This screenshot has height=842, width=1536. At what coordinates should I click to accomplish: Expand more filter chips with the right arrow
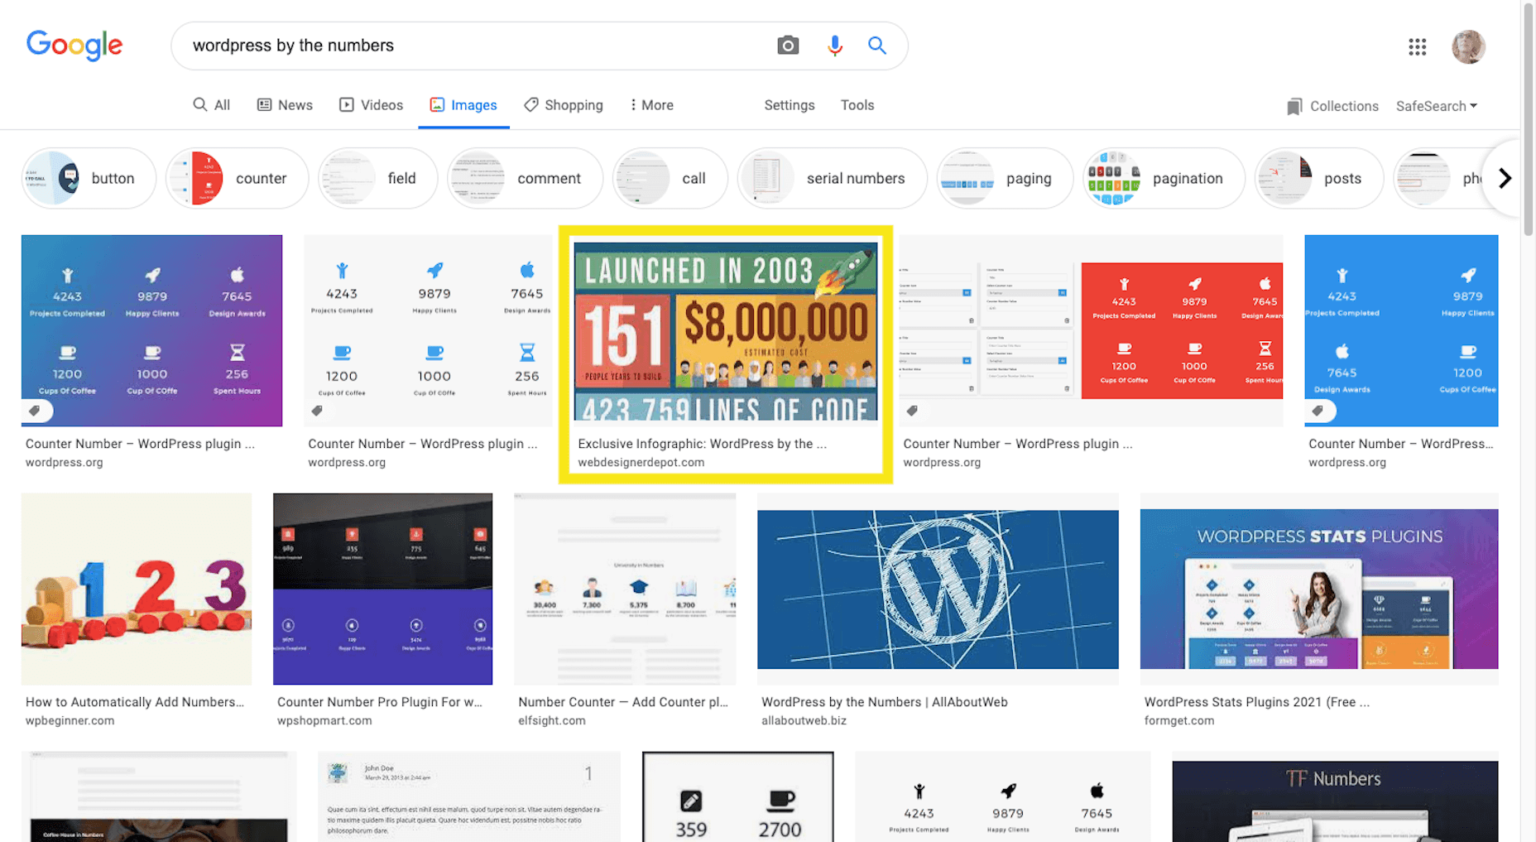(x=1504, y=178)
